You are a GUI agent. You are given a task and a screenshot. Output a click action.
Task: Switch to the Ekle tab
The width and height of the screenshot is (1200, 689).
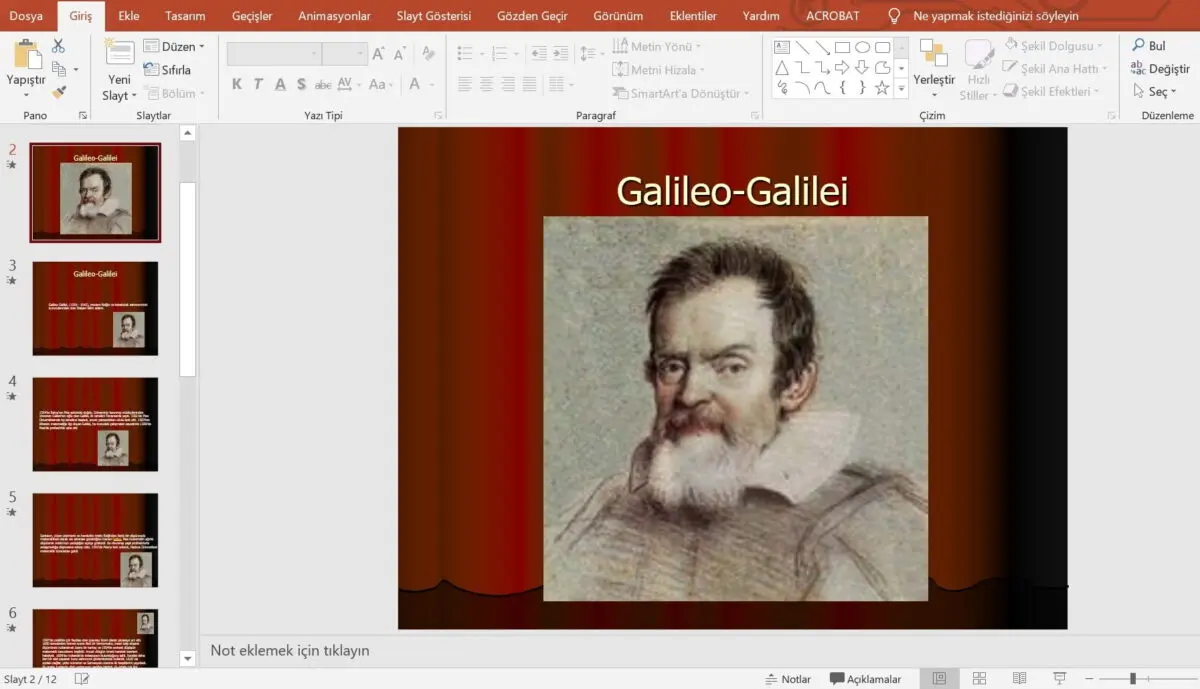(x=129, y=16)
